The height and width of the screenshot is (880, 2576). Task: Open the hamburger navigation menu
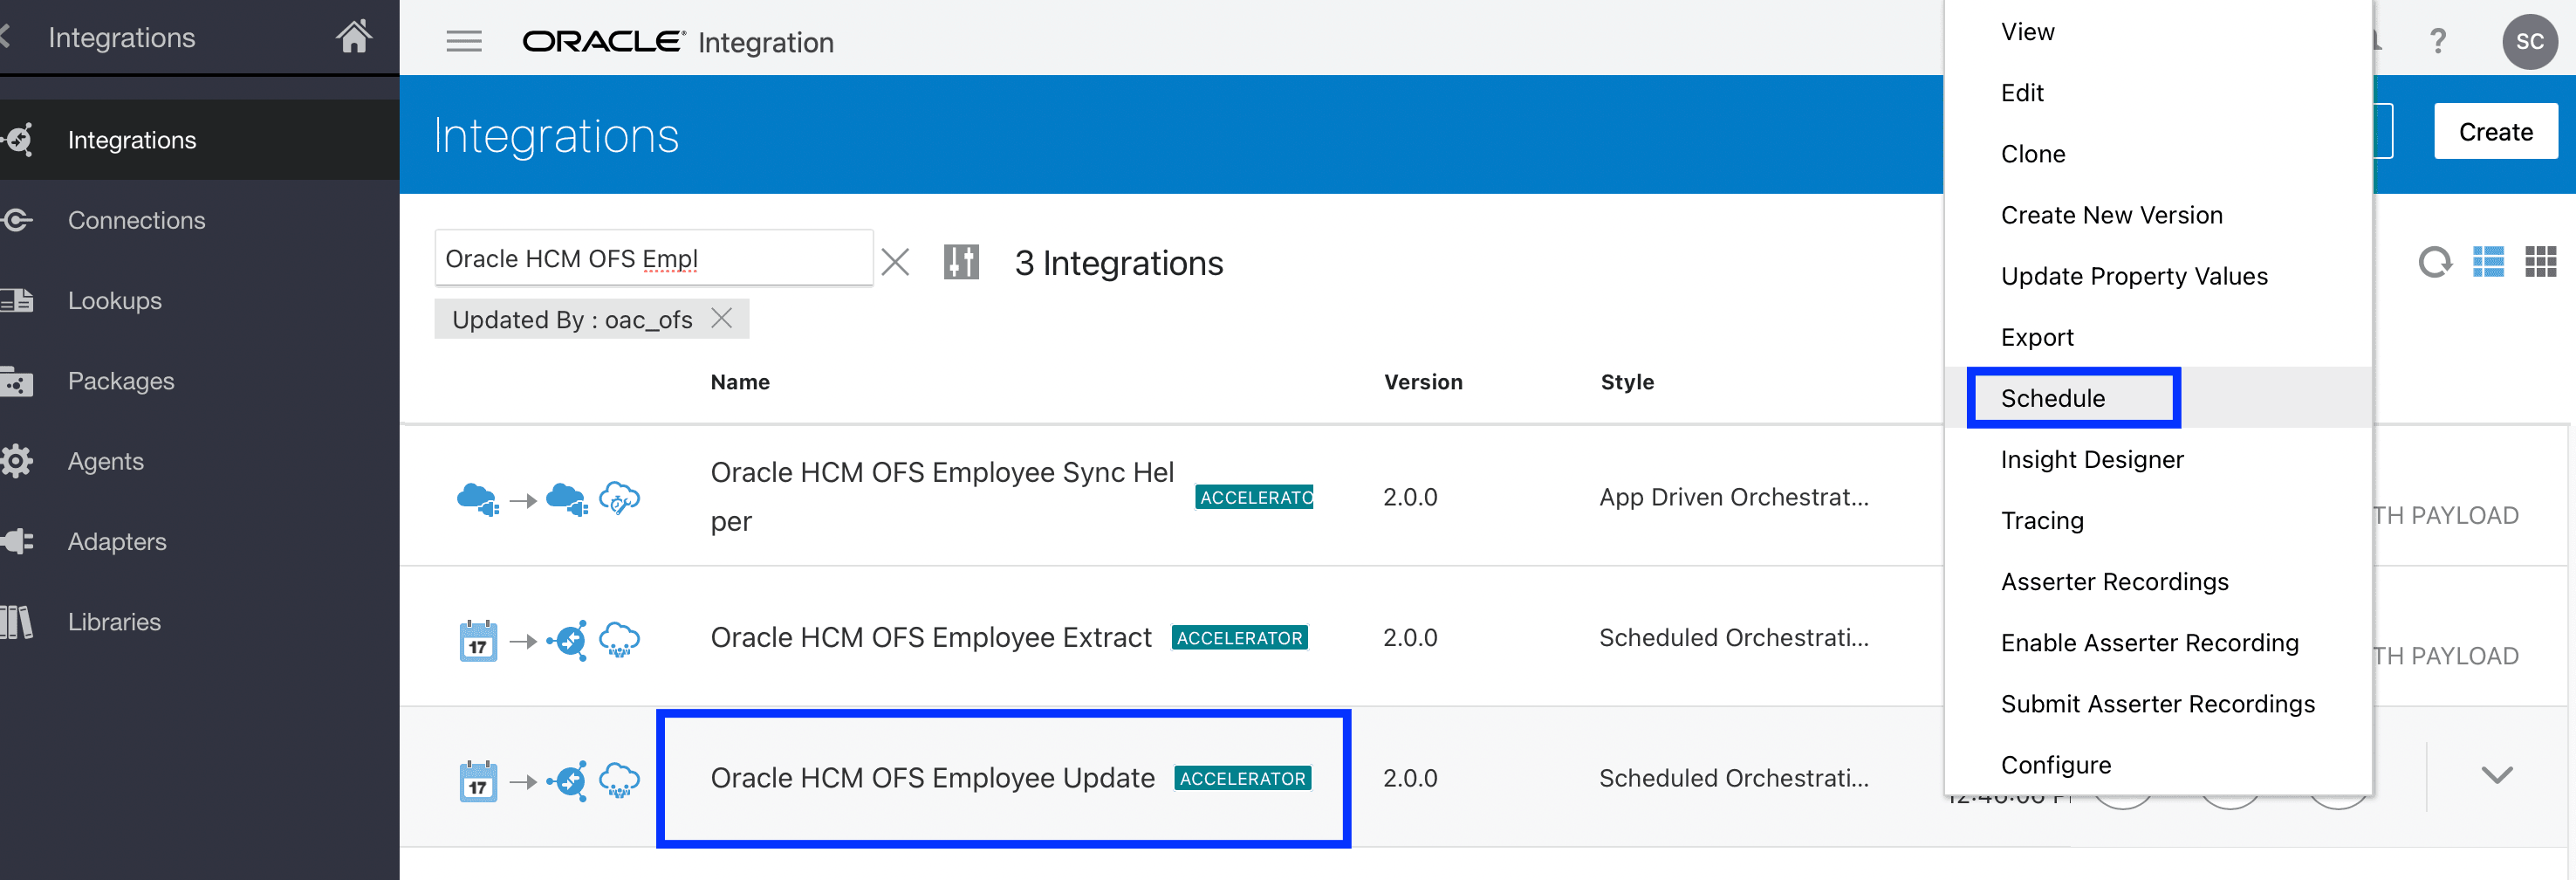pos(463,41)
